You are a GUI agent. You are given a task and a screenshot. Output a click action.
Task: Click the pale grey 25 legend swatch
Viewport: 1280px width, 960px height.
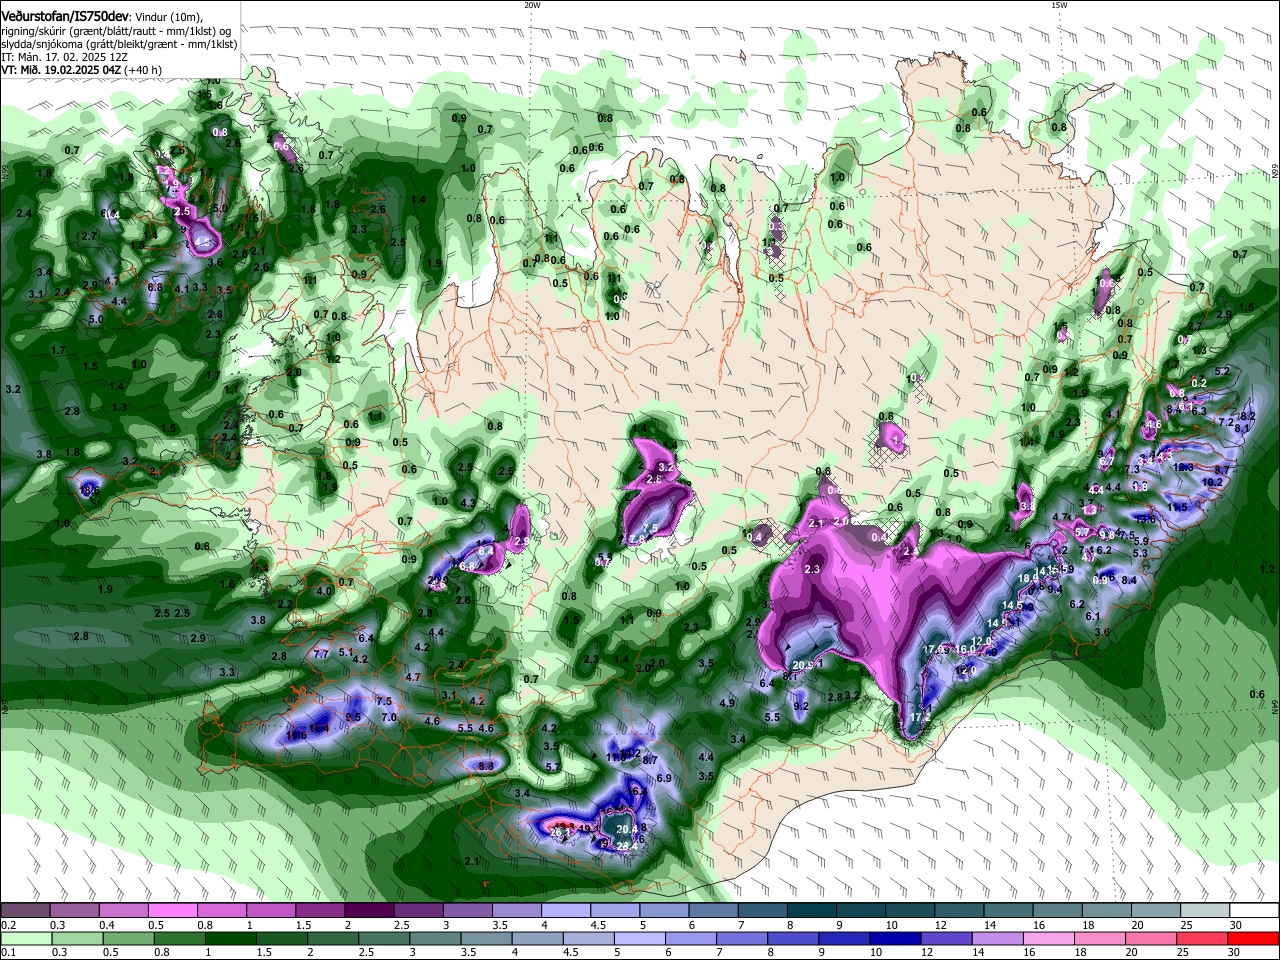[1205, 911]
